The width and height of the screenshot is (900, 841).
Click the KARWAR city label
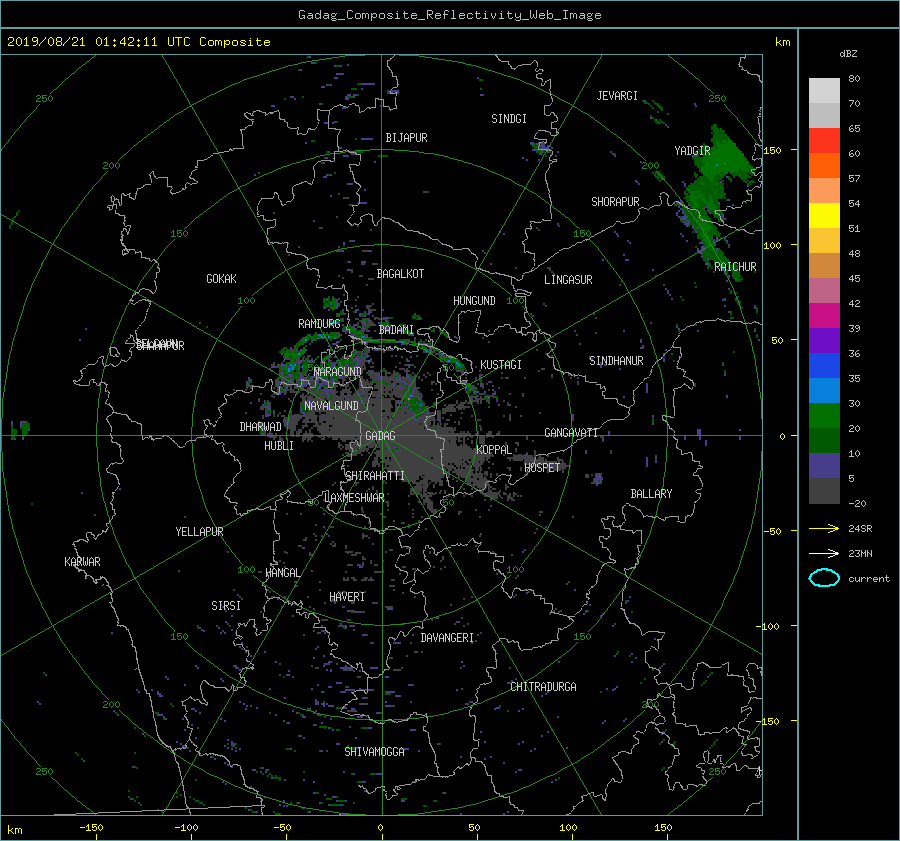pos(82,561)
